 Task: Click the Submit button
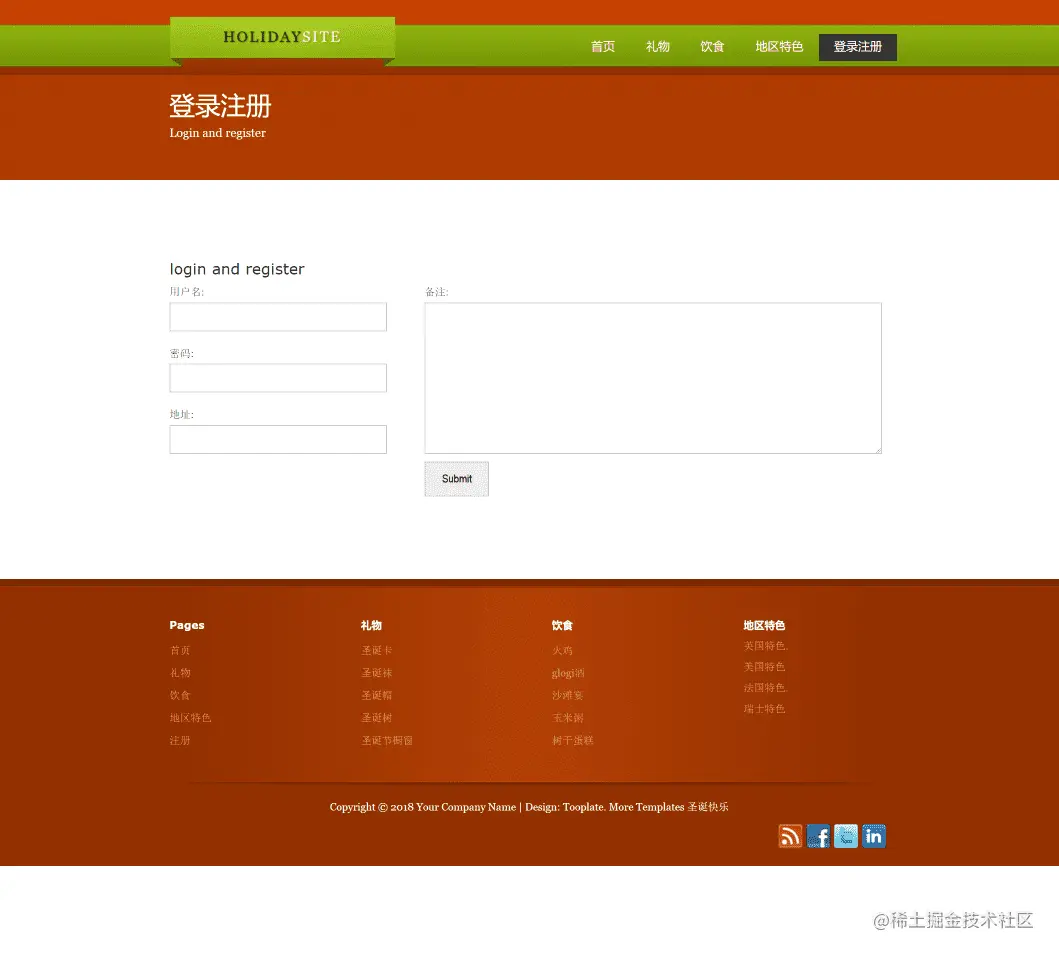tap(457, 479)
